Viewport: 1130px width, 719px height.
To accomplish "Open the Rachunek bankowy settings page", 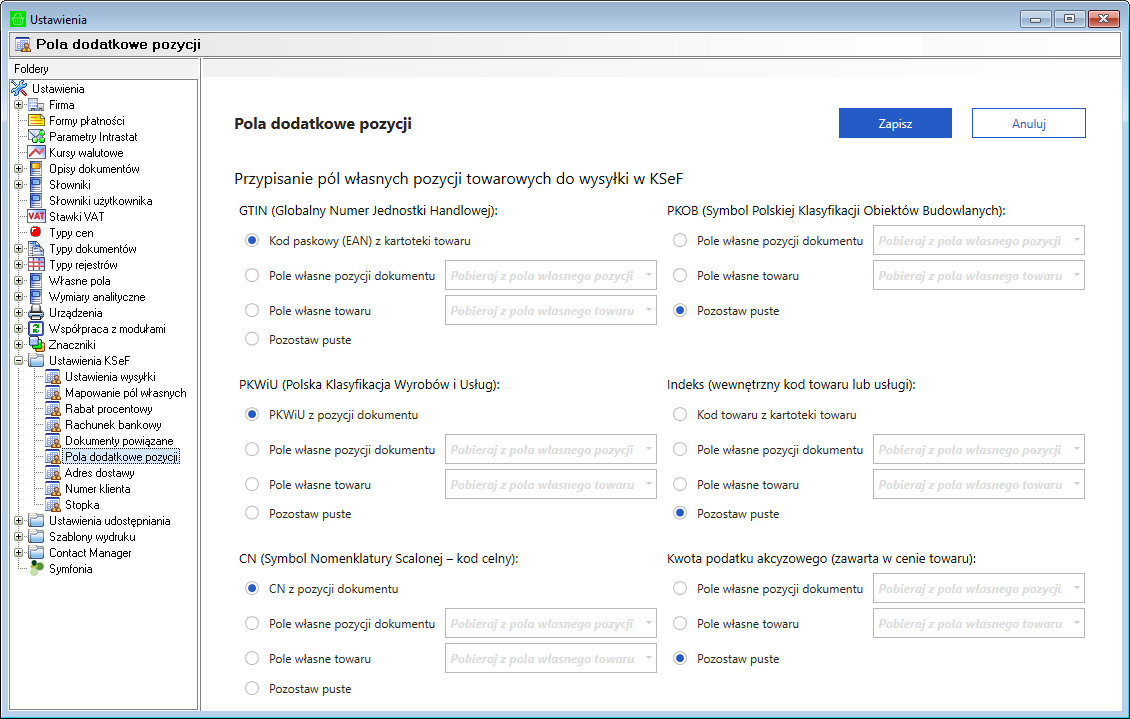I will [x=113, y=425].
